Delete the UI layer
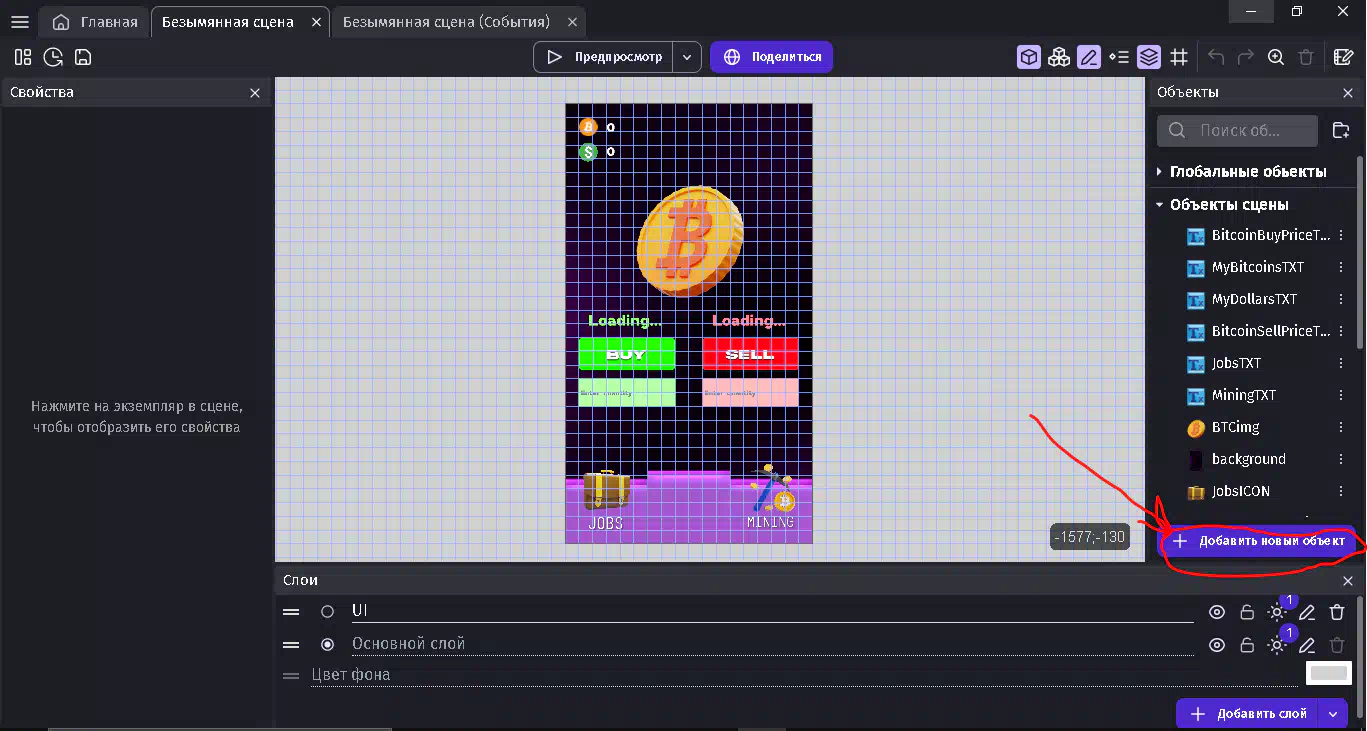Image resolution: width=1367 pixels, height=731 pixels. (1337, 612)
